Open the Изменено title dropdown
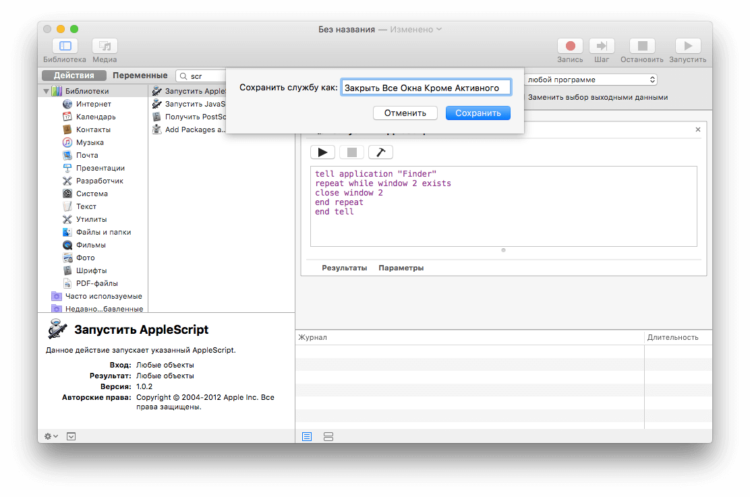The height and width of the screenshot is (497, 750). click(416, 29)
